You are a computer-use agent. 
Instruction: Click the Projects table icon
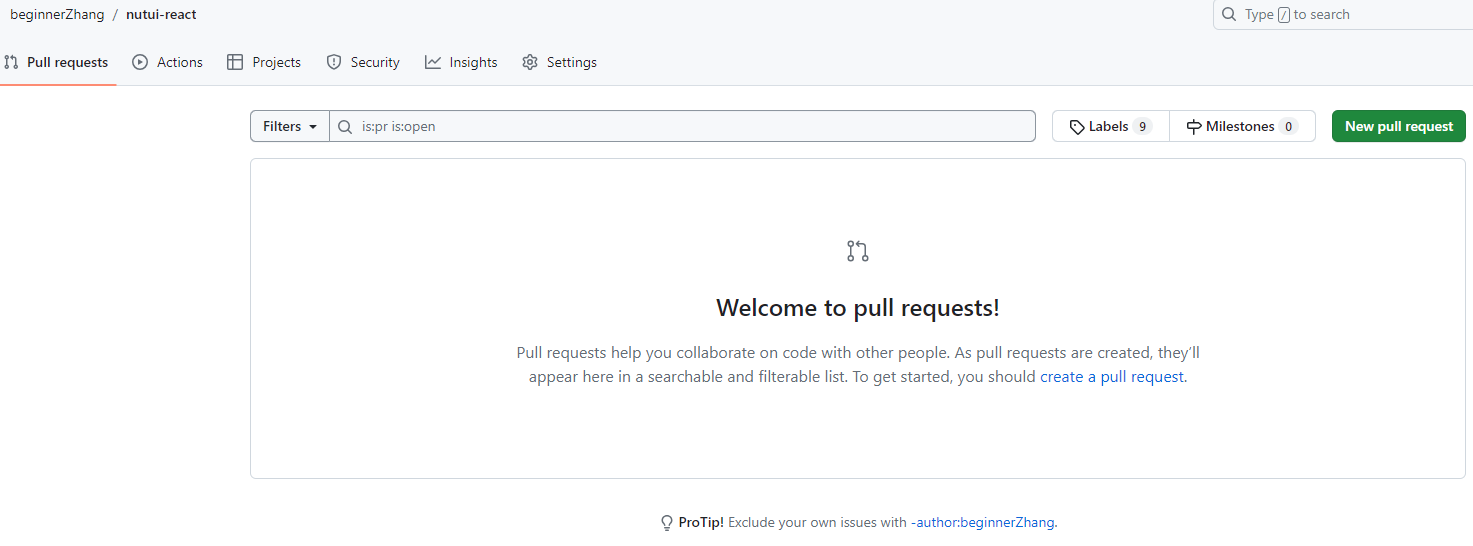pos(235,62)
